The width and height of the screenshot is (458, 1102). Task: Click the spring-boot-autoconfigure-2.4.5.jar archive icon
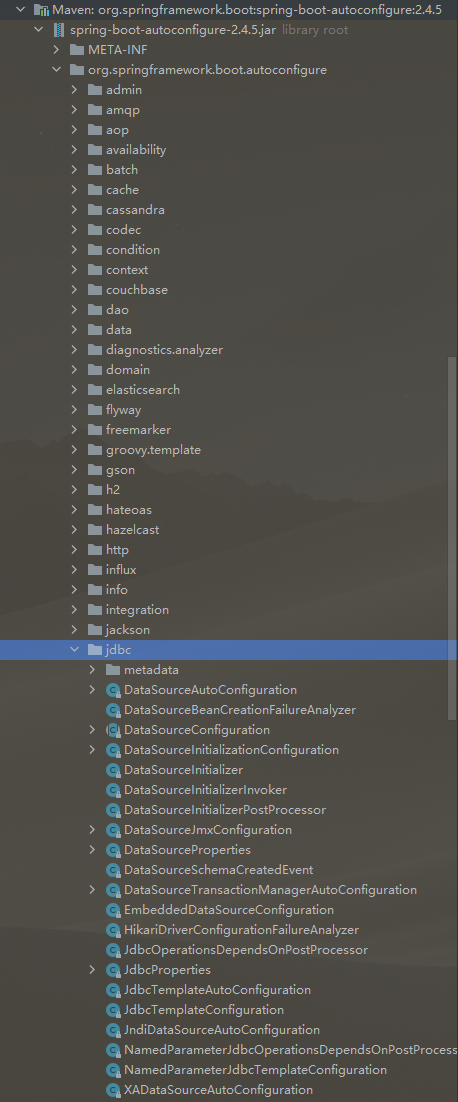pos(58,30)
